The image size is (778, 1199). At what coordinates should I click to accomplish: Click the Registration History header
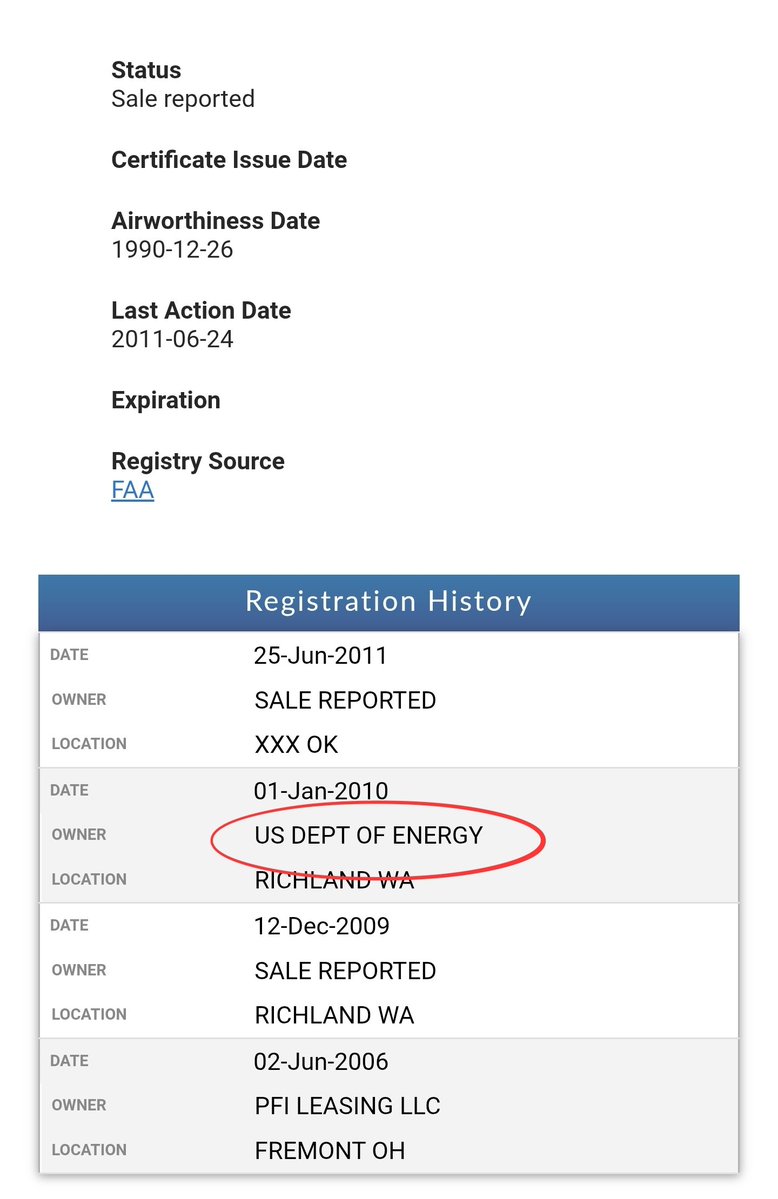click(x=388, y=602)
